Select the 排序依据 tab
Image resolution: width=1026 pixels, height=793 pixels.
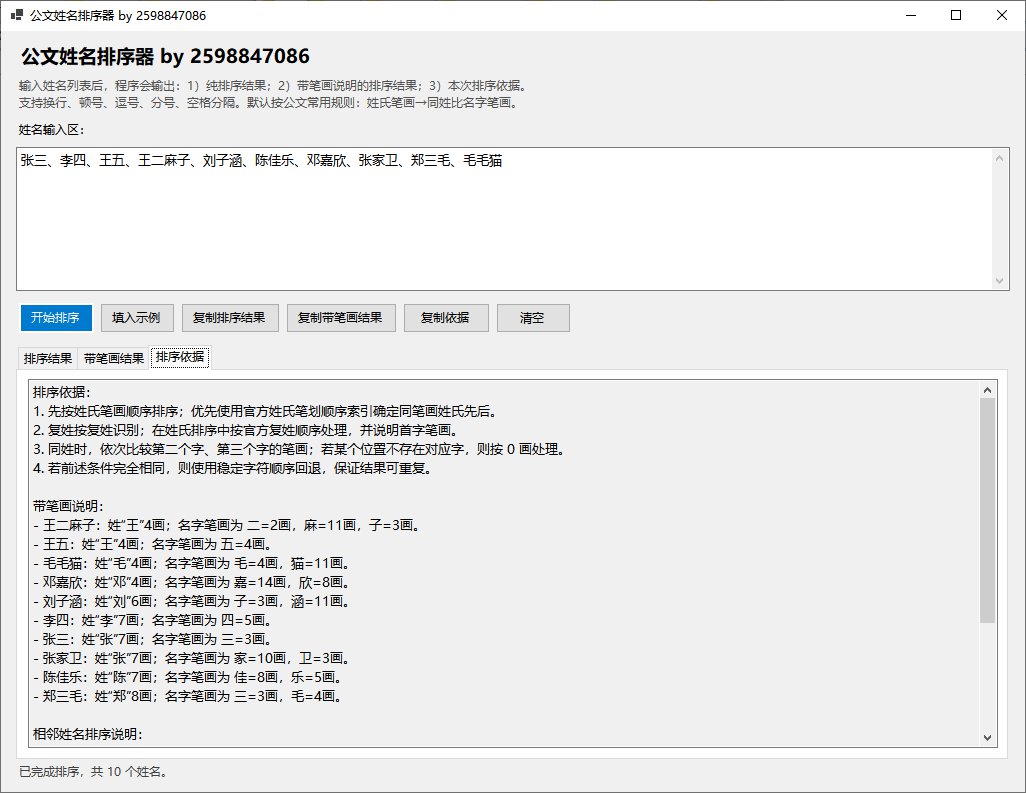[180, 358]
